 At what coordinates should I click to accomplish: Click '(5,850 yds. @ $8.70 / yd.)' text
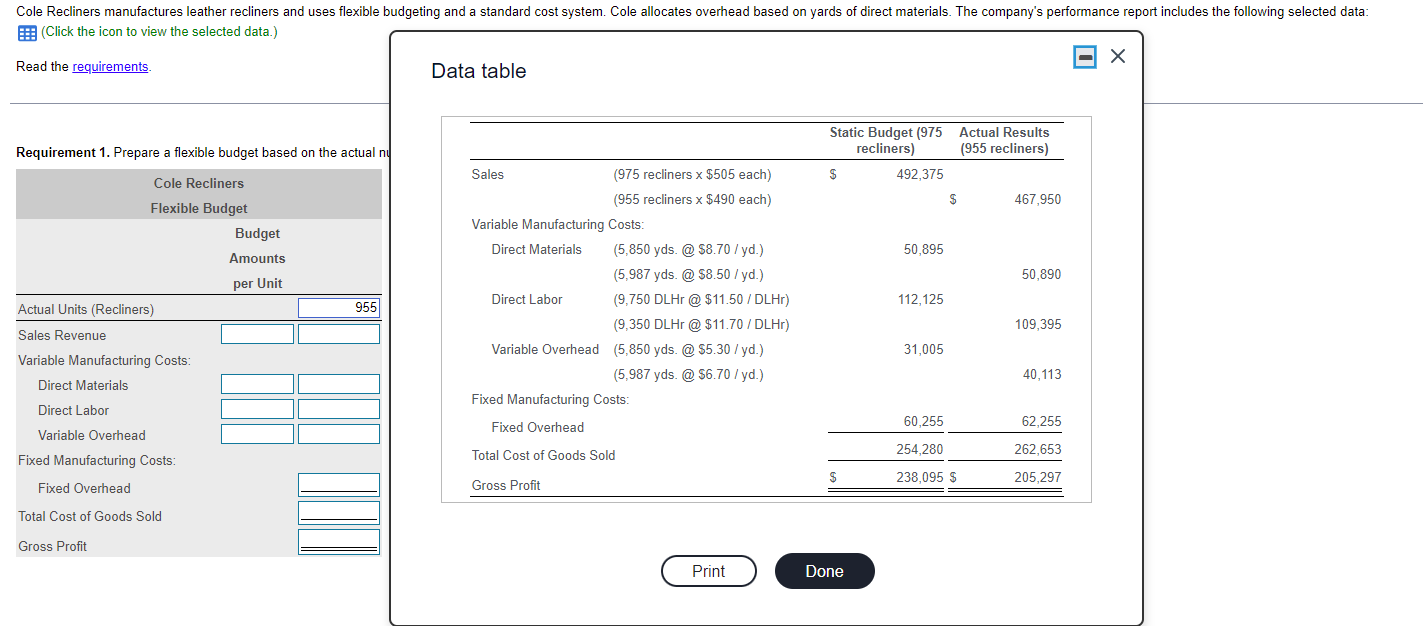tap(688, 249)
